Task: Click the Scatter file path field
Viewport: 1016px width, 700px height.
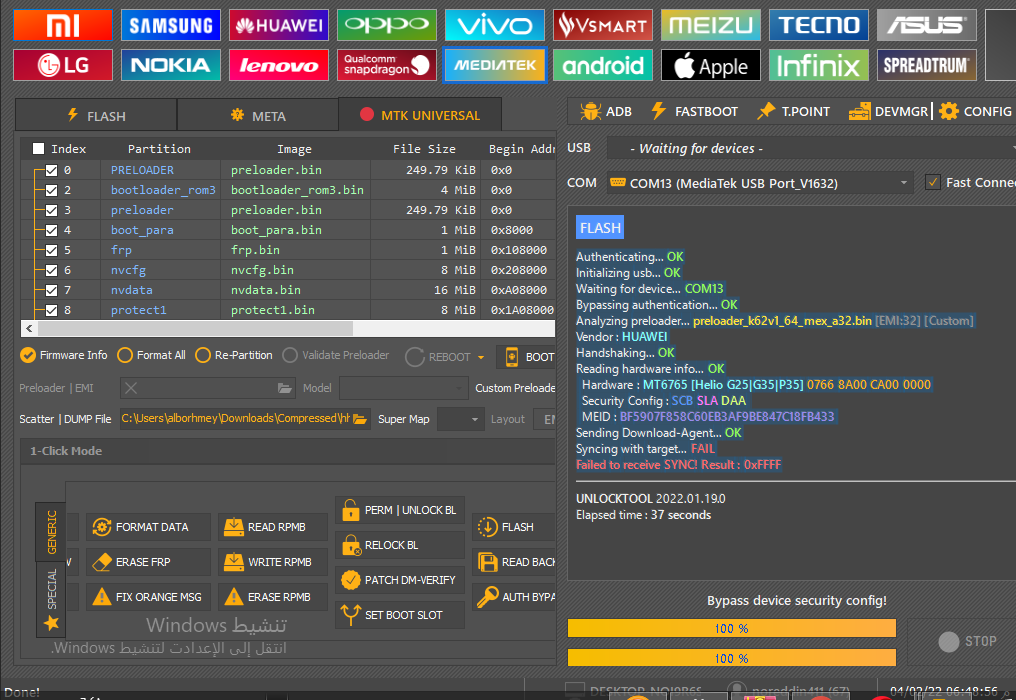Action: point(236,419)
